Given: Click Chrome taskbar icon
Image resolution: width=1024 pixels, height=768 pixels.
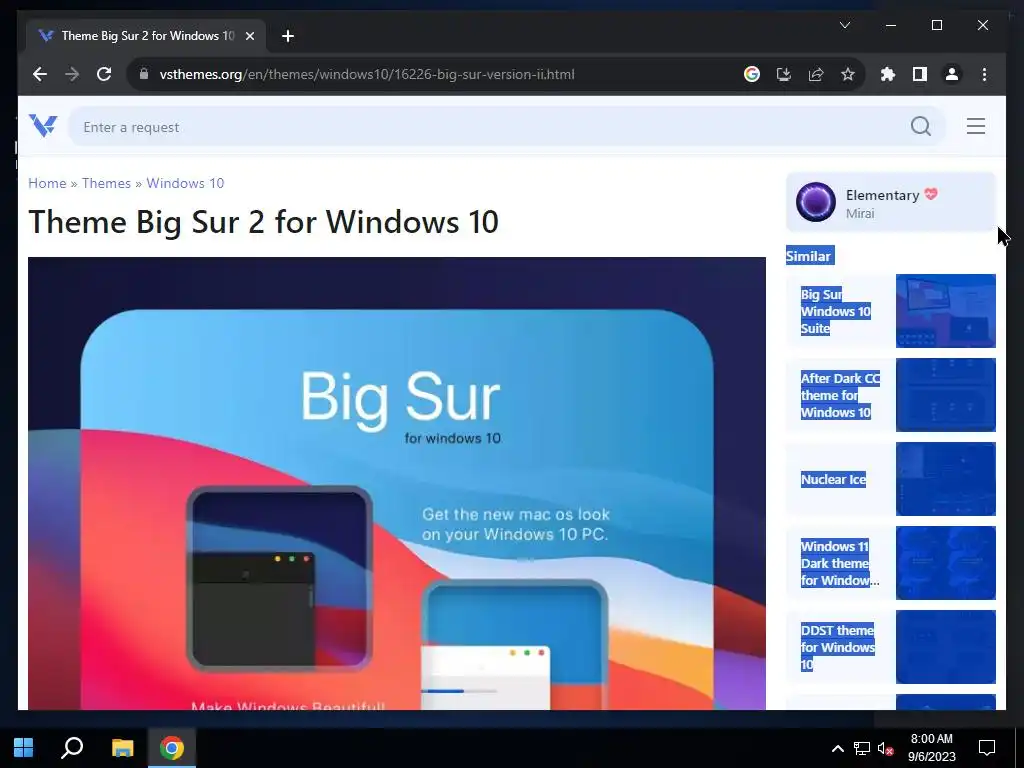Looking at the screenshot, I should (172, 748).
